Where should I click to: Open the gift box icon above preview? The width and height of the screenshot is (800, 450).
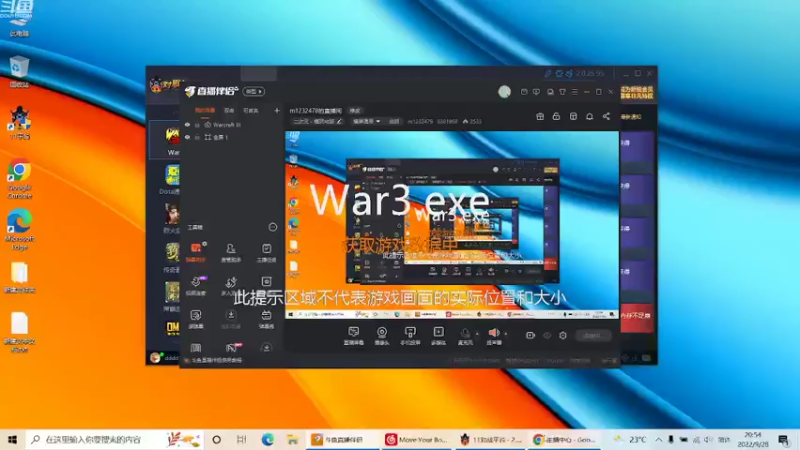[540, 116]
